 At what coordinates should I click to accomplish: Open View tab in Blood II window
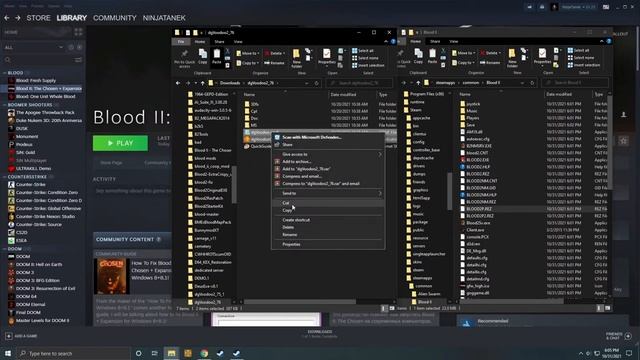(x=453, y=42)
